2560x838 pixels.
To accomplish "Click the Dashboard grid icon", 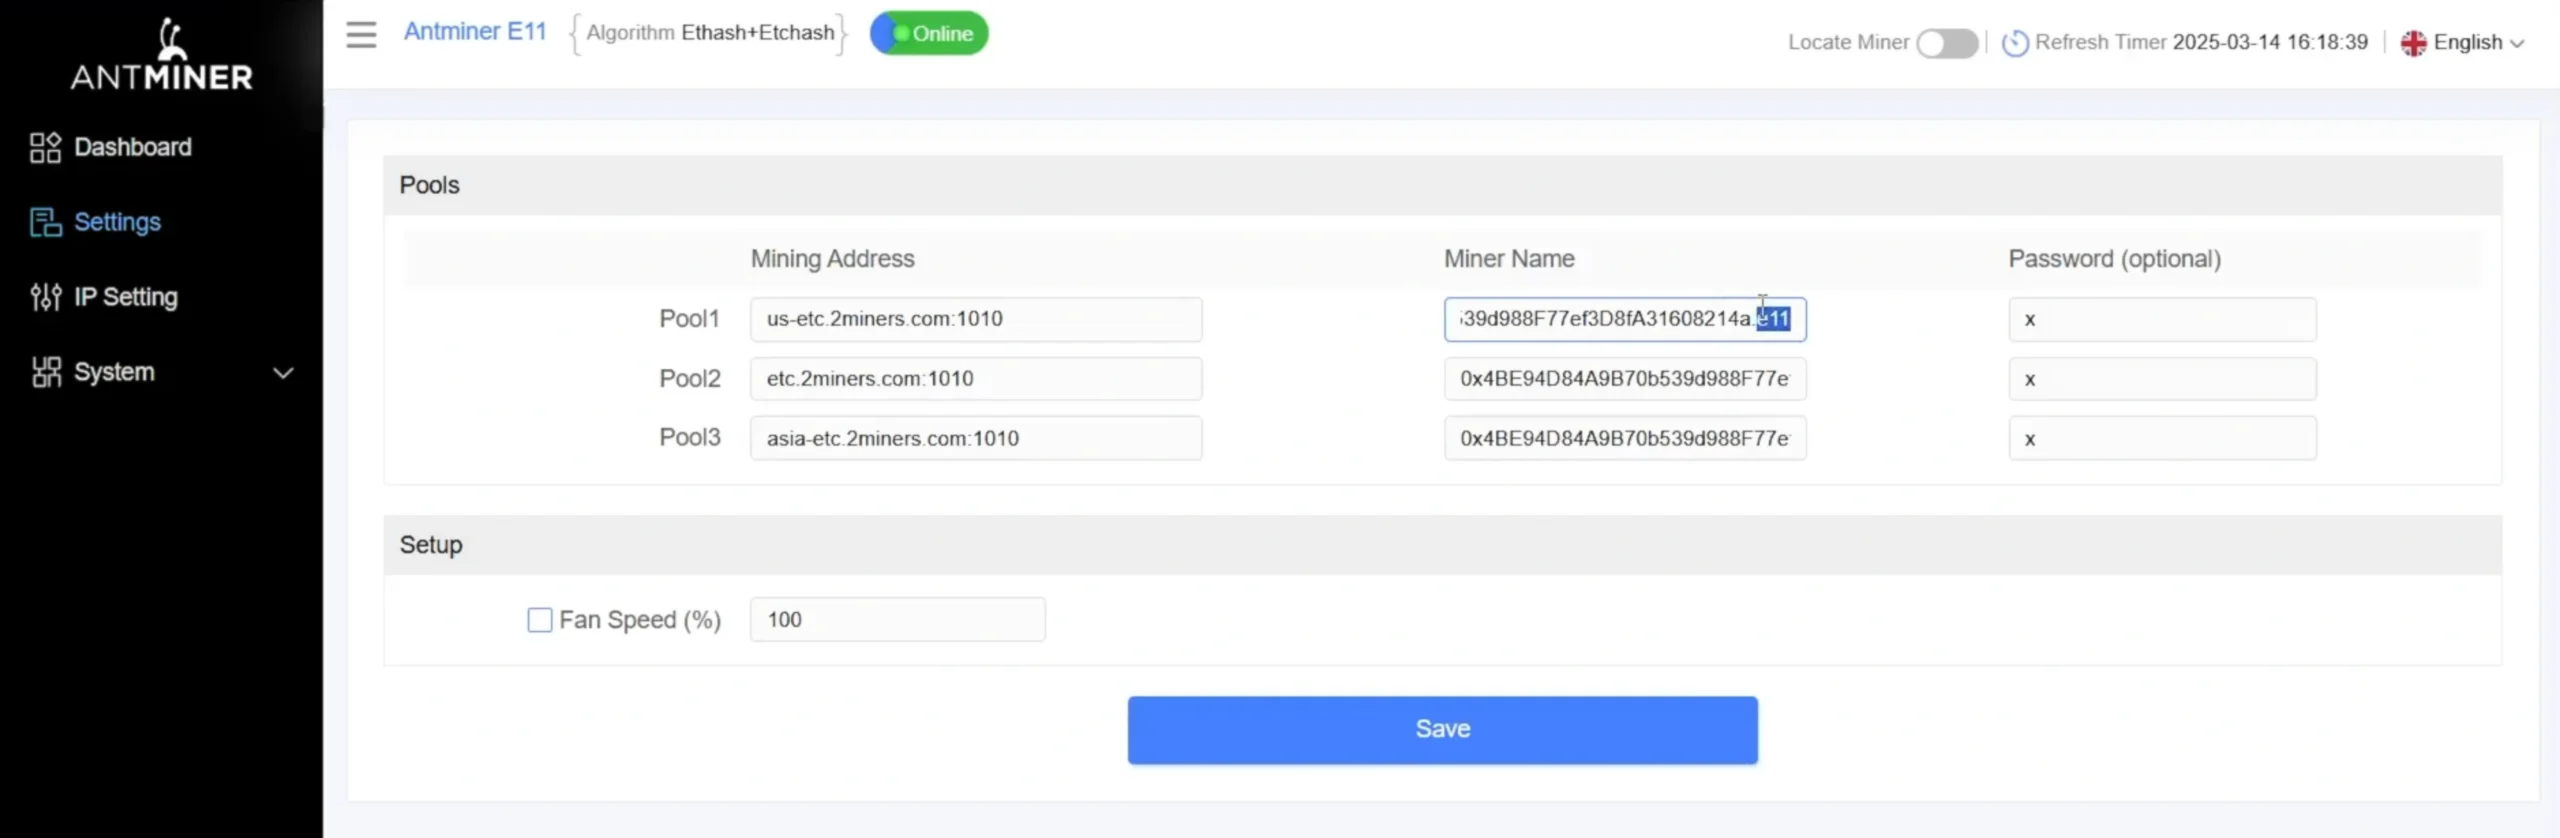I will [45, 147].
